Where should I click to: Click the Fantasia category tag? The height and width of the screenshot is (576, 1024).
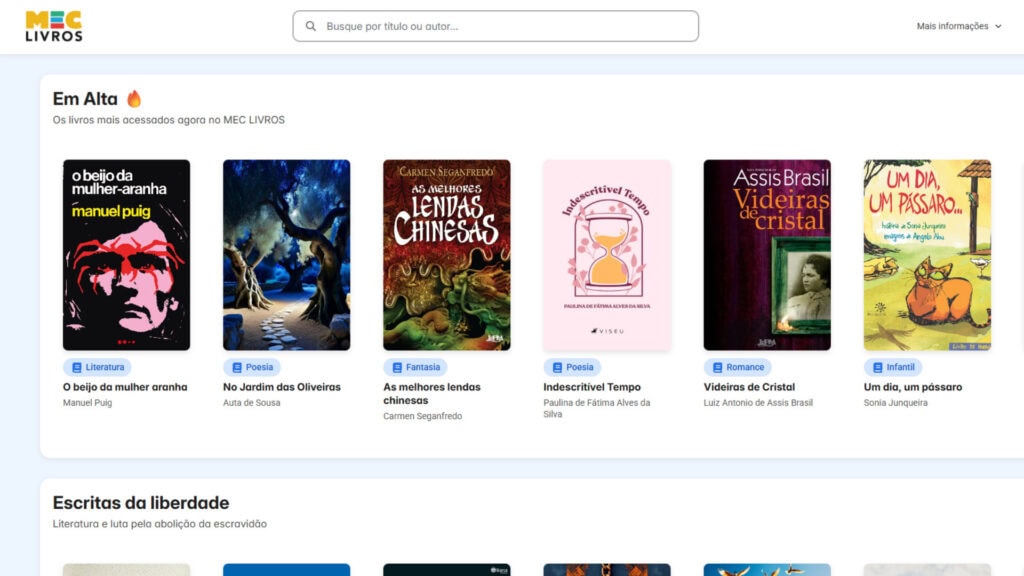point(415,367)
